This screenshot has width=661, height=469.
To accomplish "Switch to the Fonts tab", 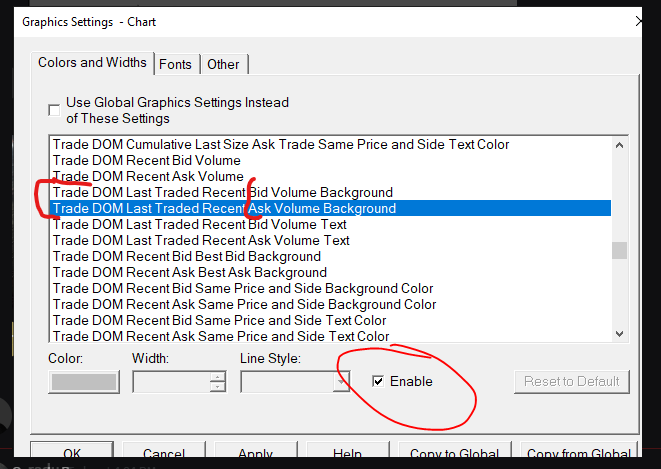I will coord(175,64).
